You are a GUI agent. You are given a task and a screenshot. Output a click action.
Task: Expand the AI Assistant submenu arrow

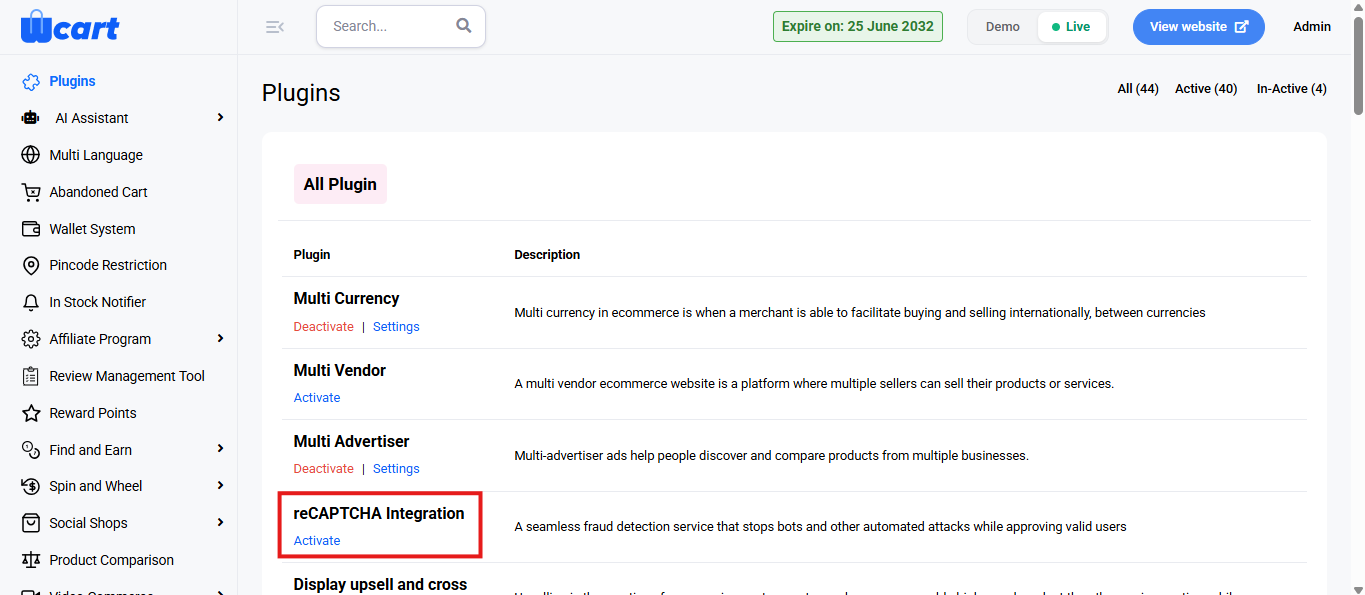coord(220,118)
